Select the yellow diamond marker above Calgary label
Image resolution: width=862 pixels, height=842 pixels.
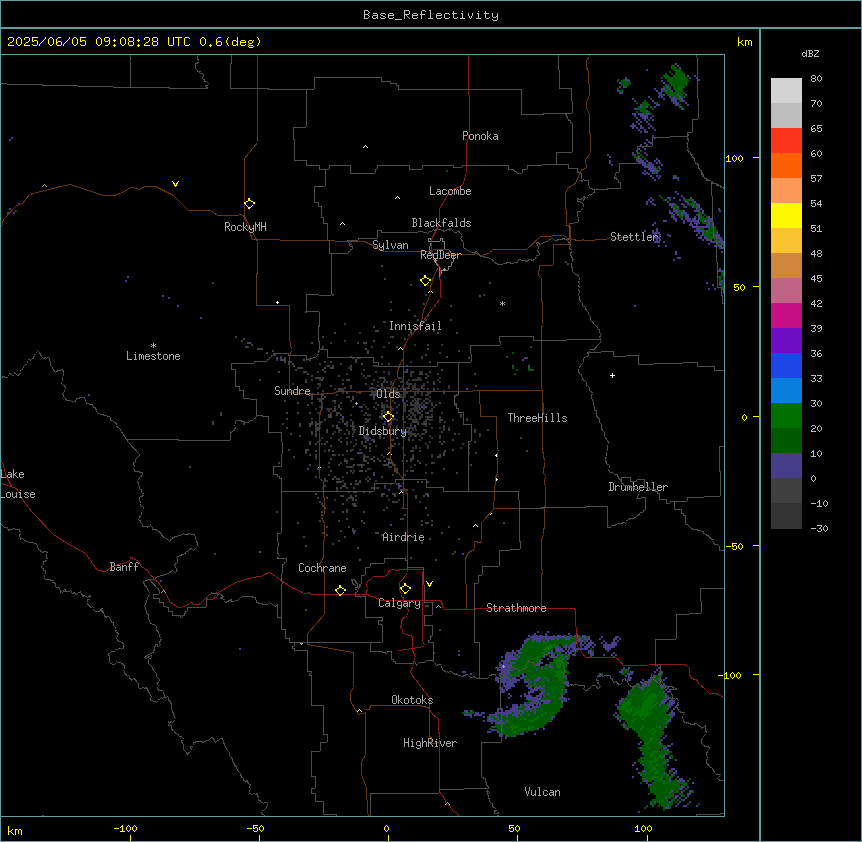coord(405,588)
